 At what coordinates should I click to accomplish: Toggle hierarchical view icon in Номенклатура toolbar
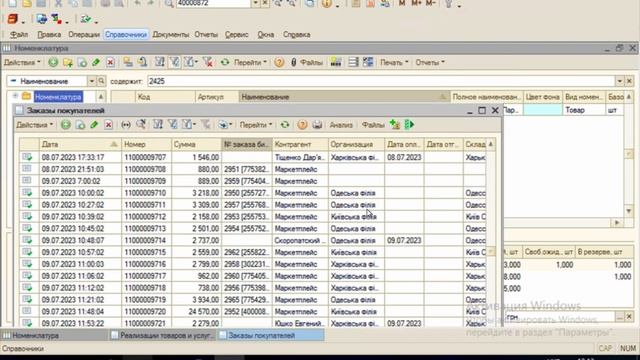tap(128, 62)
